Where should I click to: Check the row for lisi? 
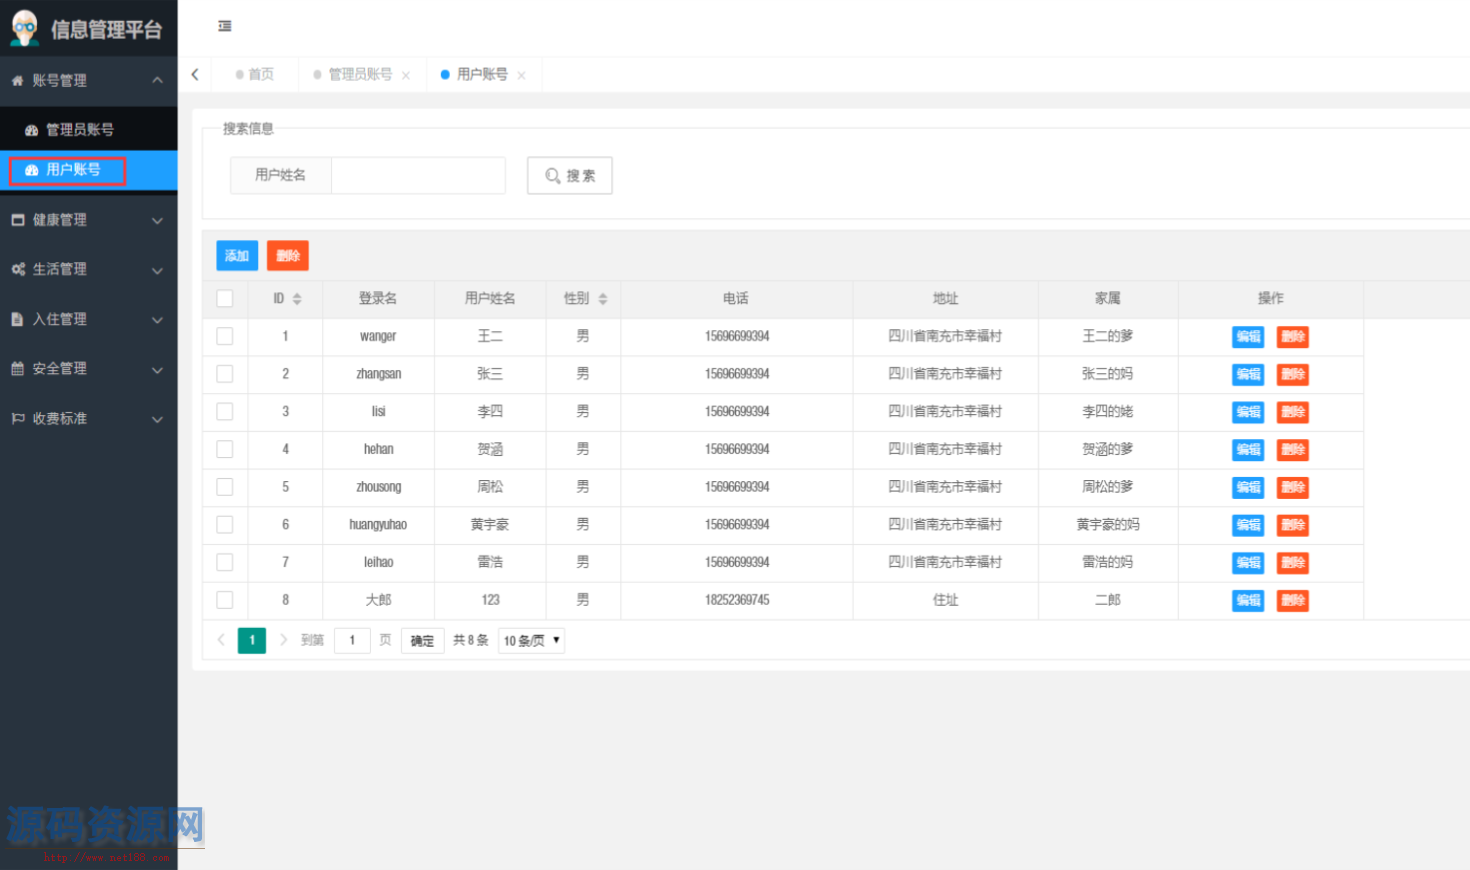pyautogui.click(x=225, y=411)
